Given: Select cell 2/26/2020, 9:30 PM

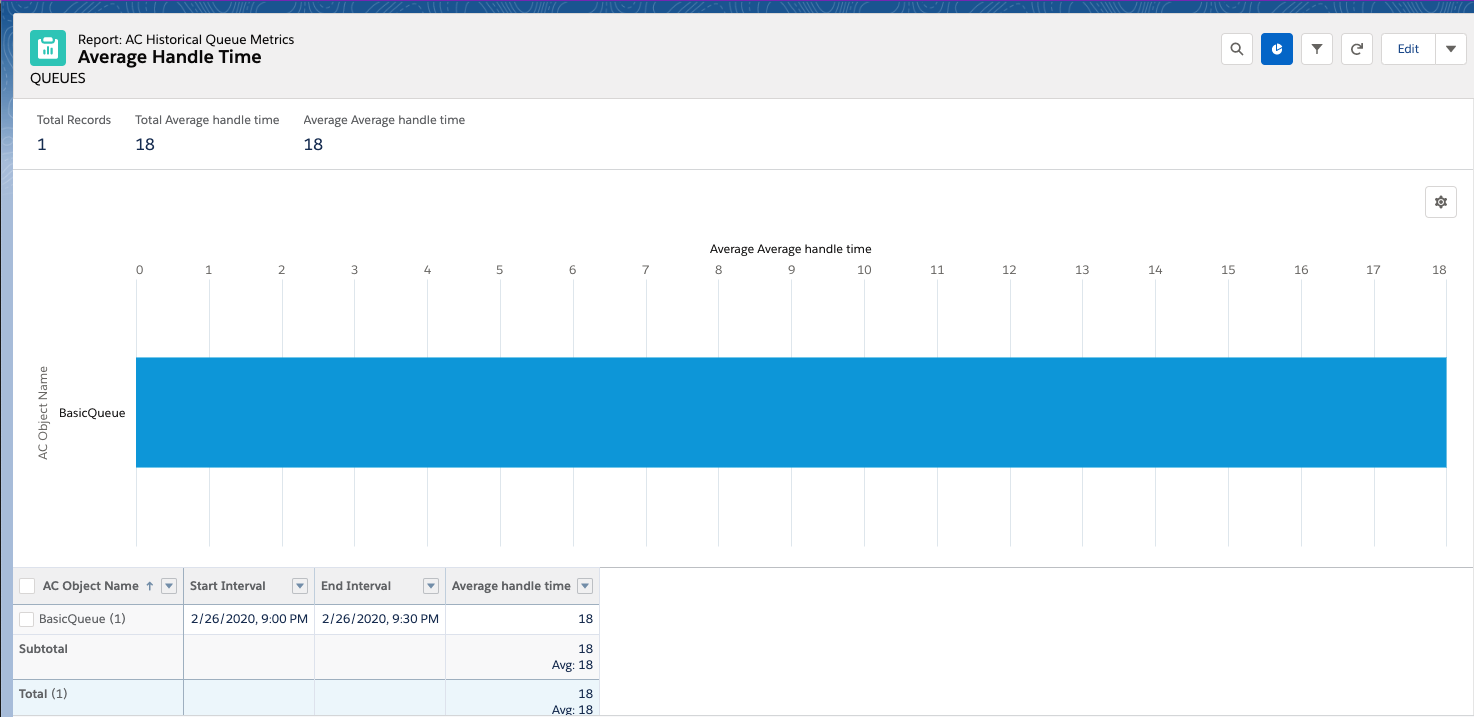Looking at the screenshot, I should coord(380,619).
